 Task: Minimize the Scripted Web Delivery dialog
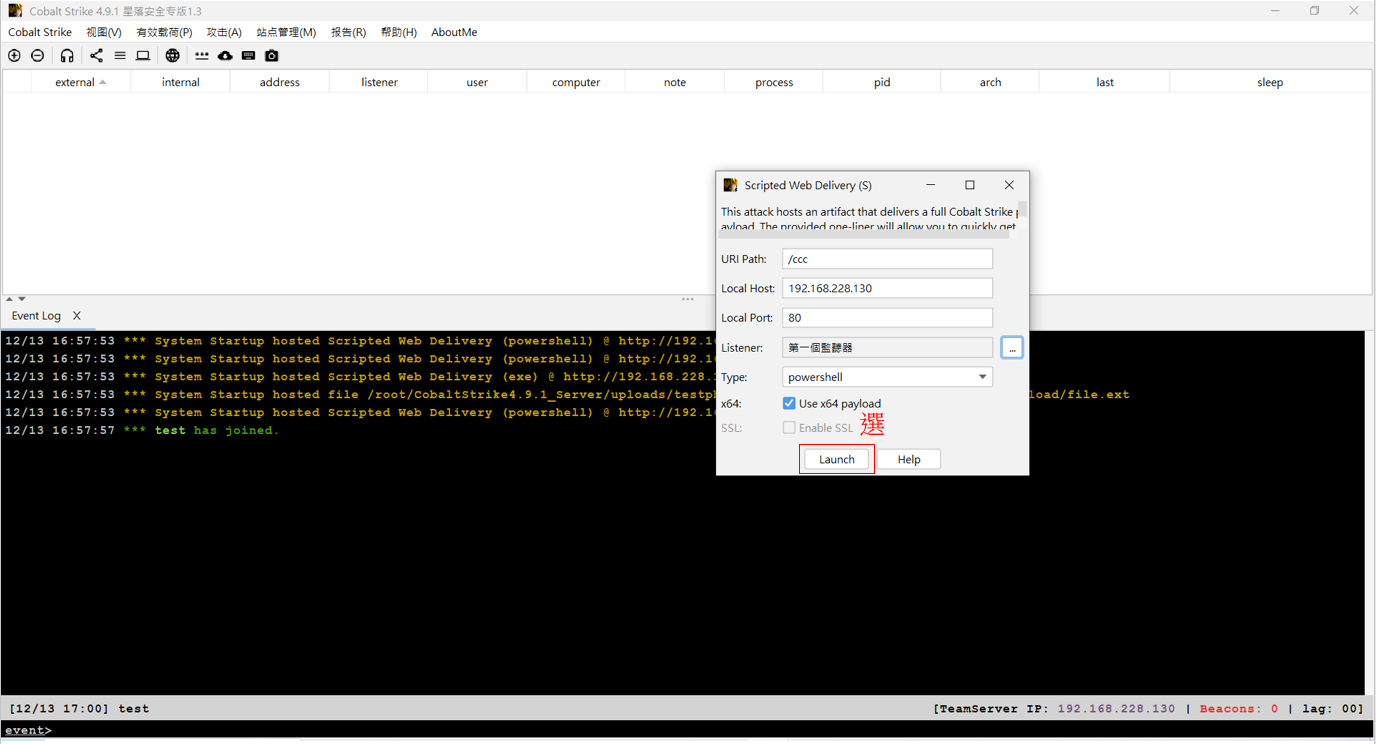pos(931,185)
